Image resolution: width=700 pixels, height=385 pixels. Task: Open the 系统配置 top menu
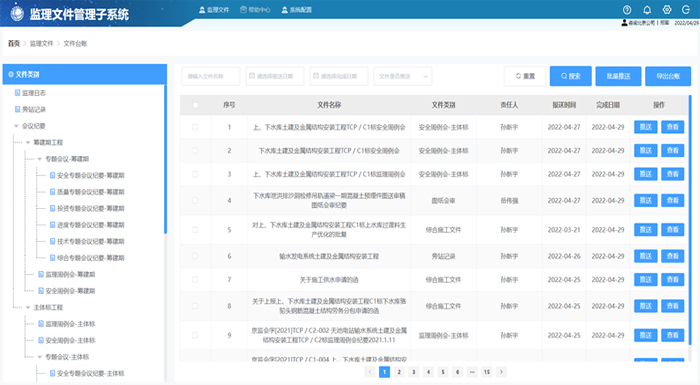296,10
